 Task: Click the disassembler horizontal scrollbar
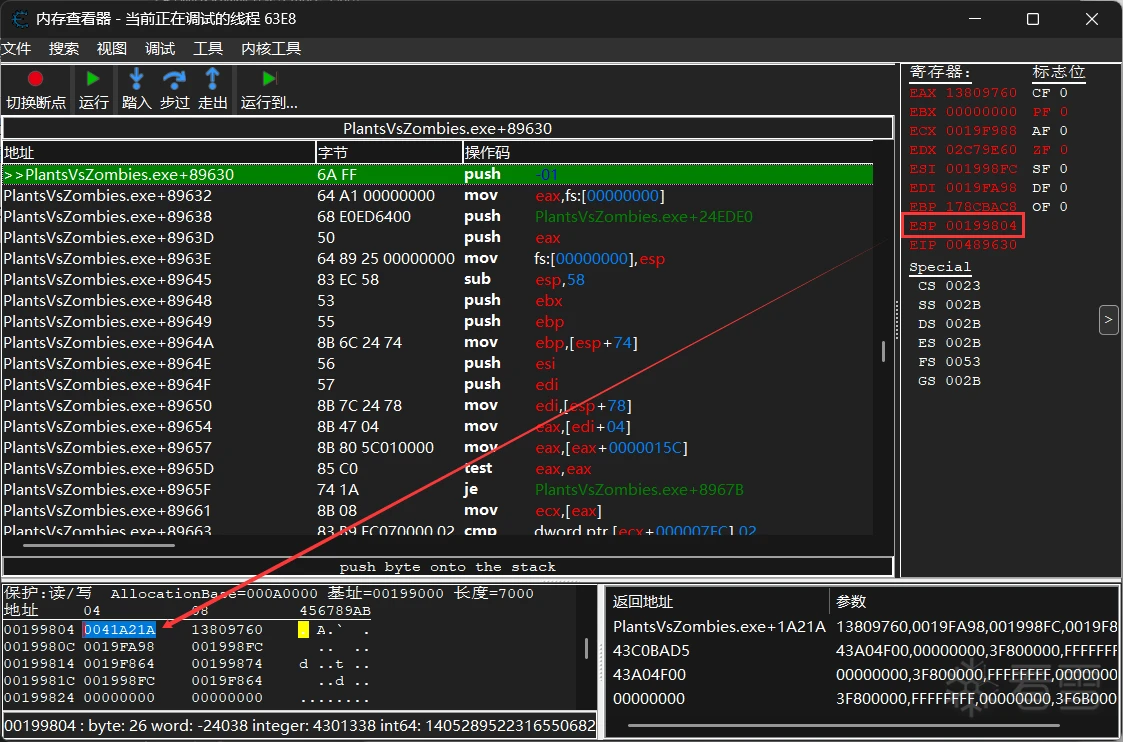click(99, 546)
